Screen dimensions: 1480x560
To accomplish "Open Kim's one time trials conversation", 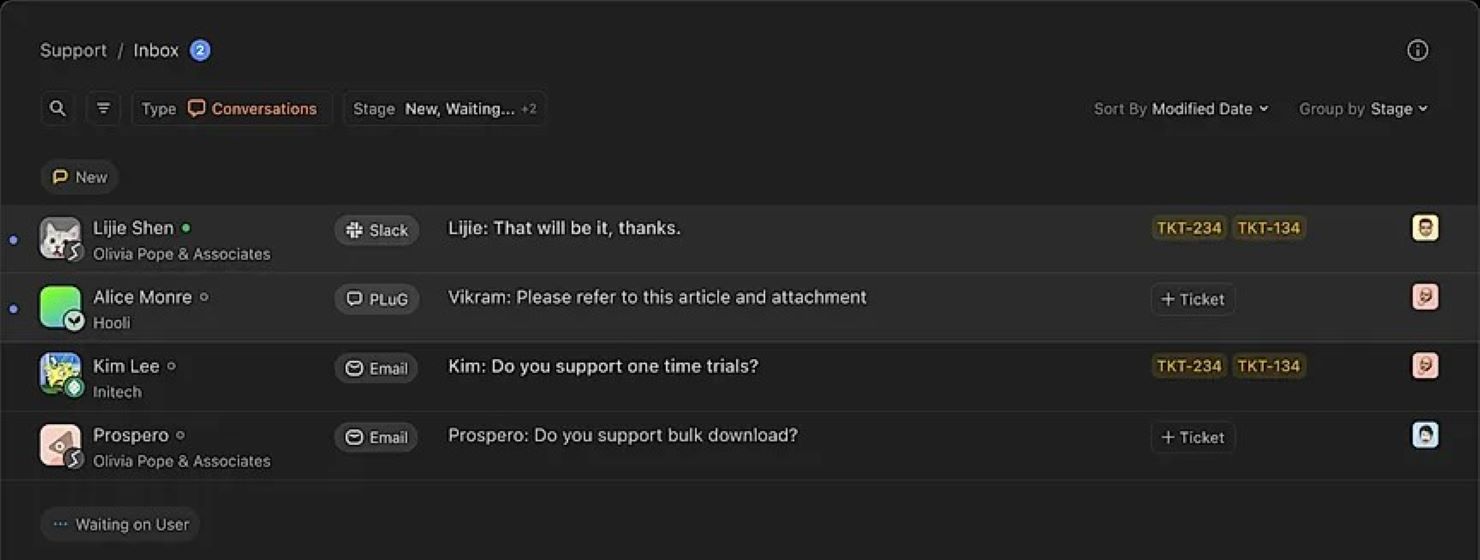I will point(603,367).
